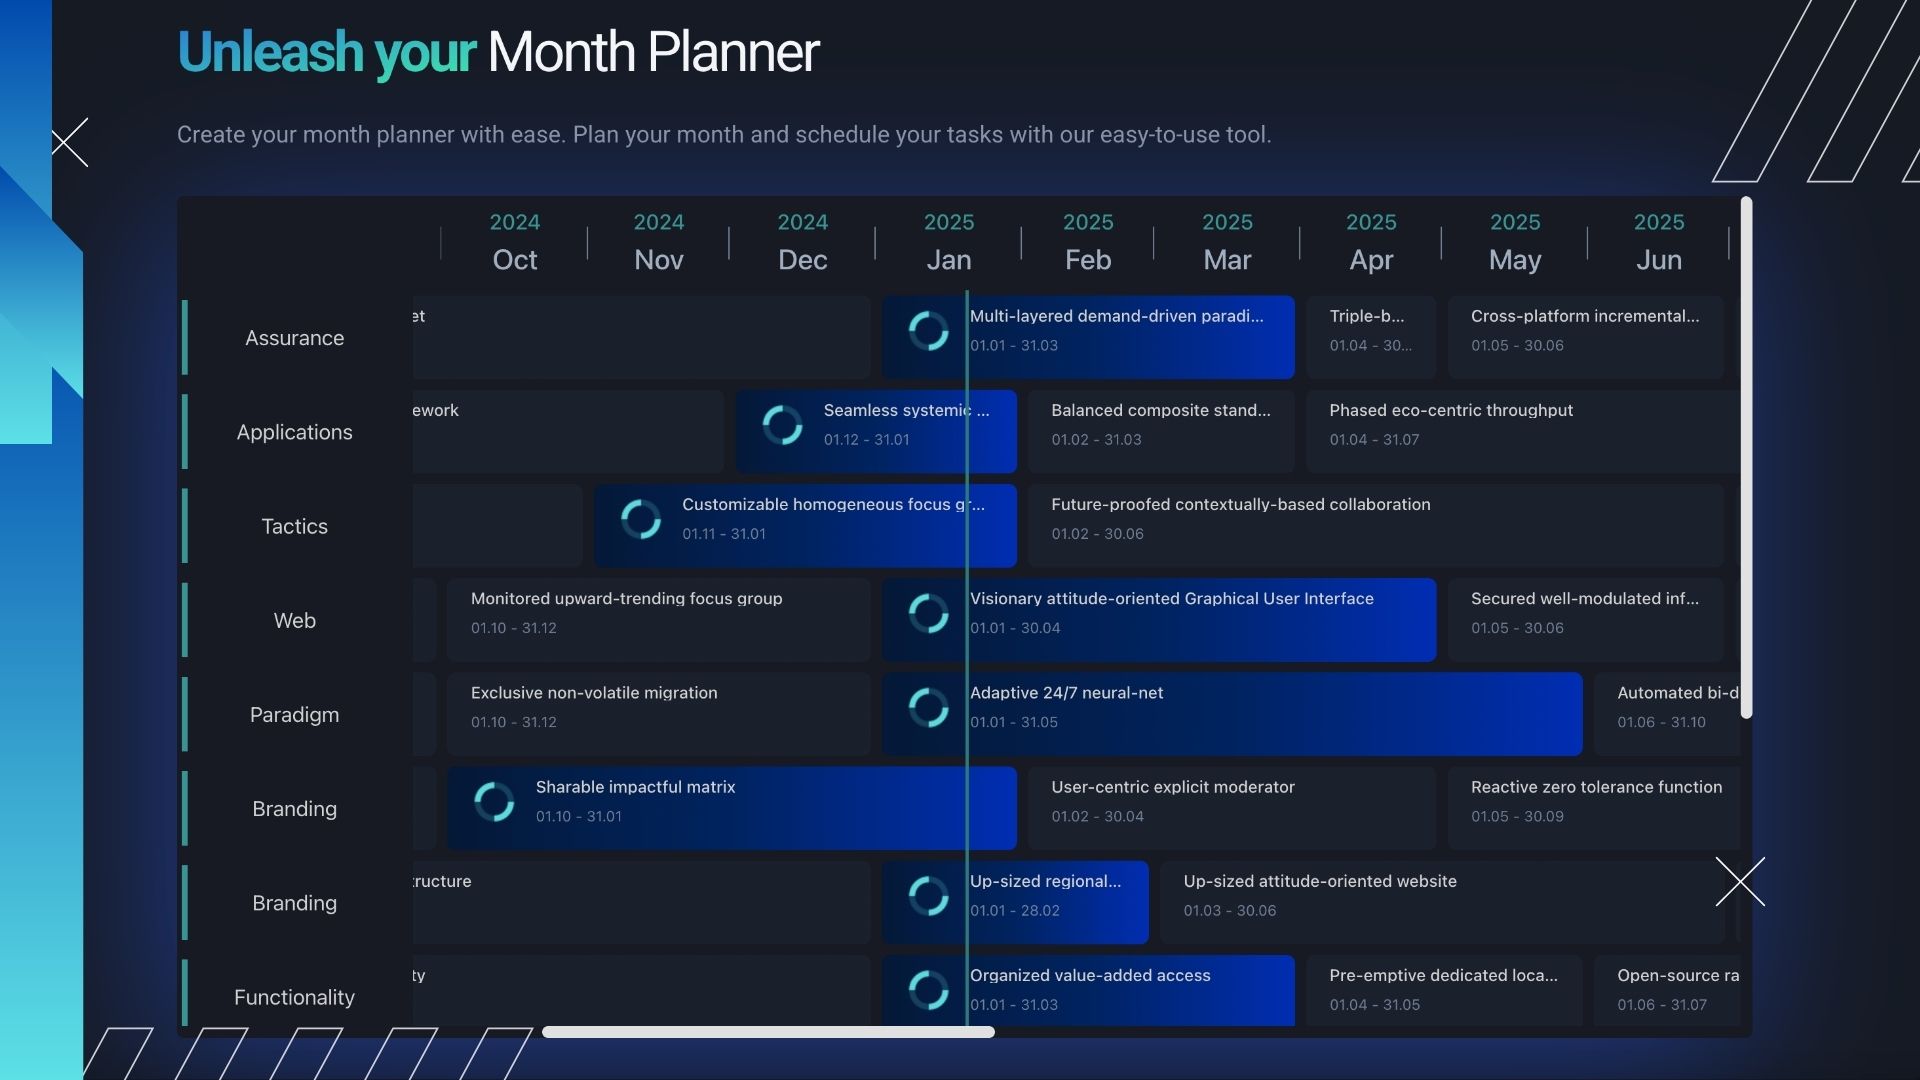Select the Tactics row label
The height and width of the screenshot is (1080, 1920).
[294, 525]
